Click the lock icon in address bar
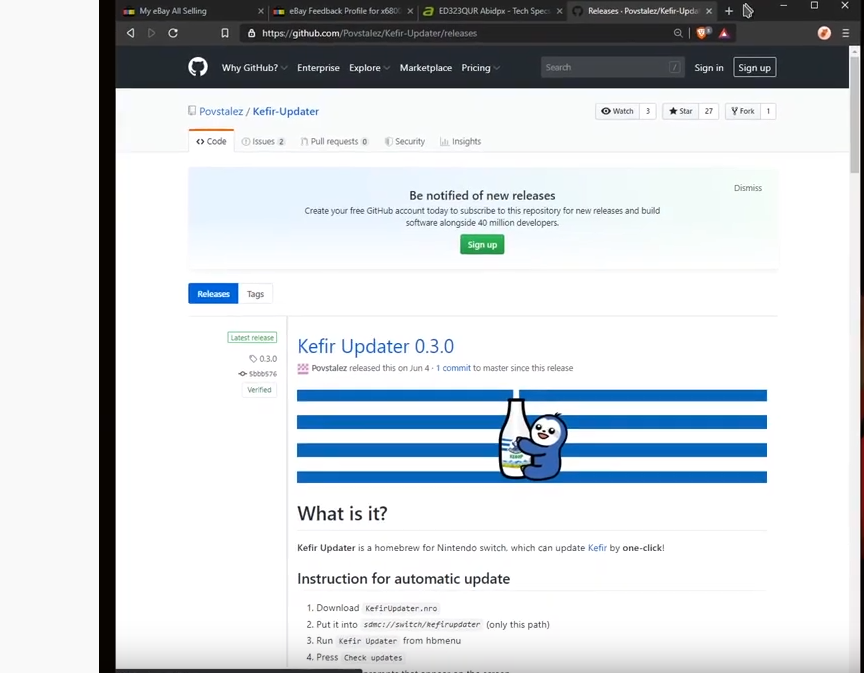 tap(252, 33)
